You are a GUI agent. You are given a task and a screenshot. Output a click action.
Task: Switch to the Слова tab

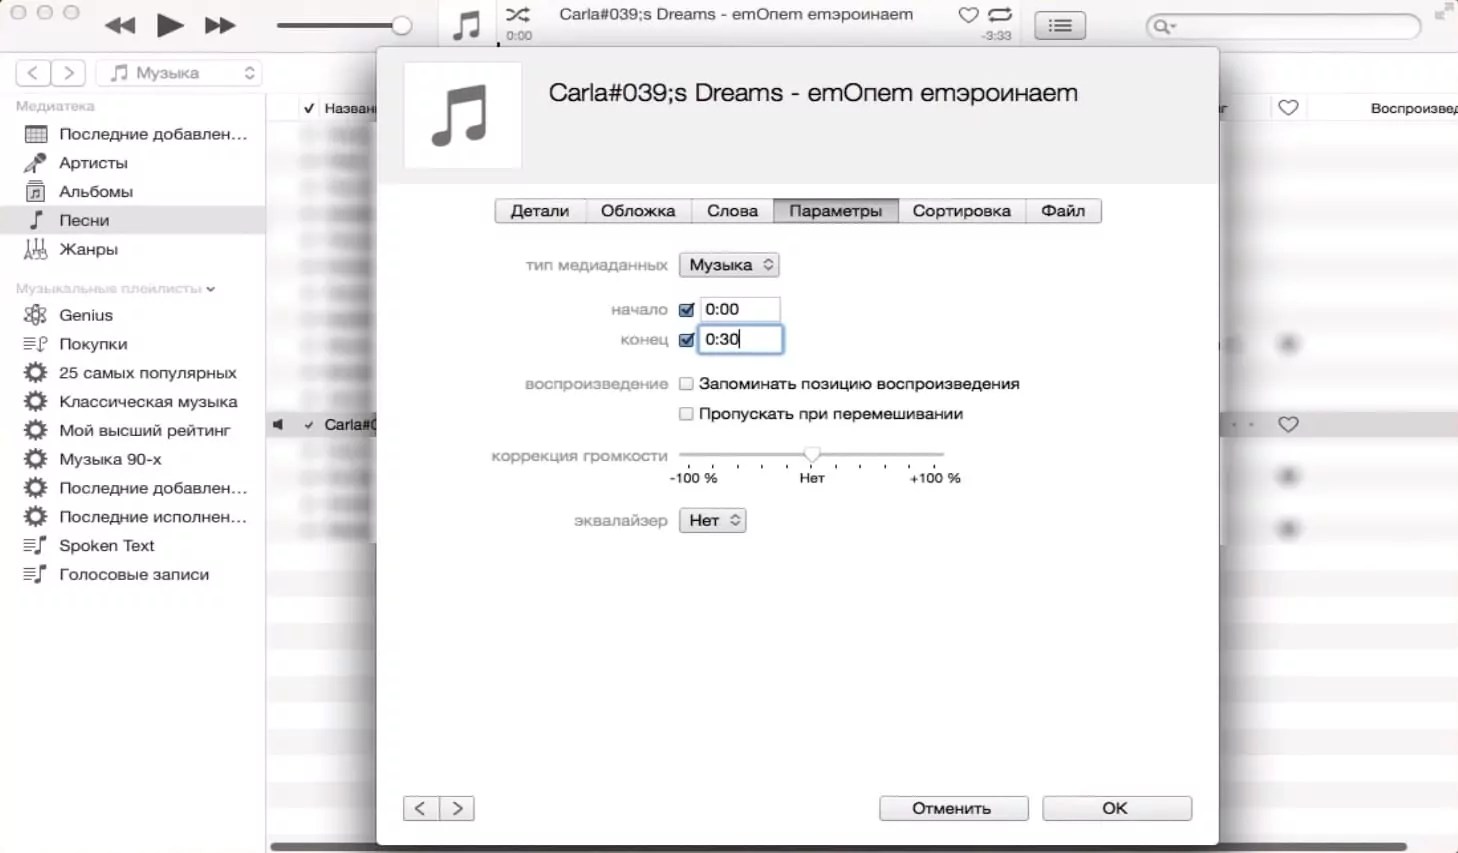[733, 211]
